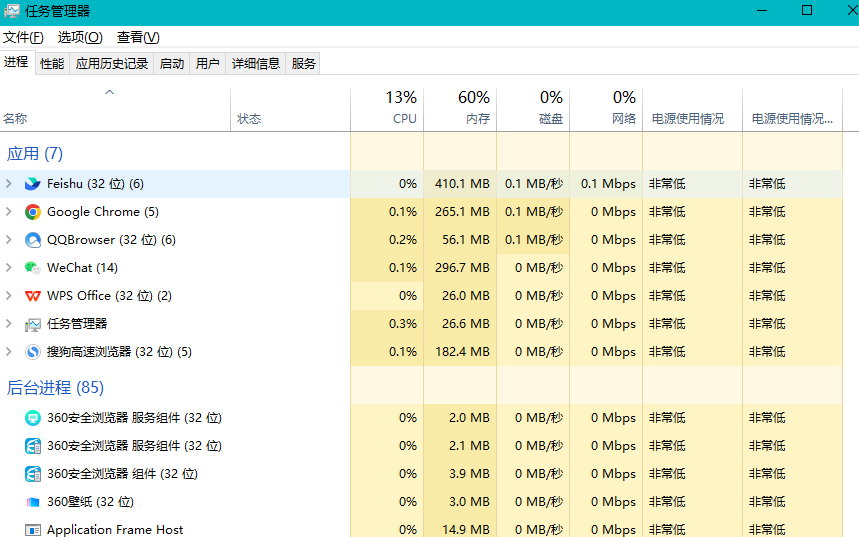Sort by the 名称 column header

click(115, 110)
